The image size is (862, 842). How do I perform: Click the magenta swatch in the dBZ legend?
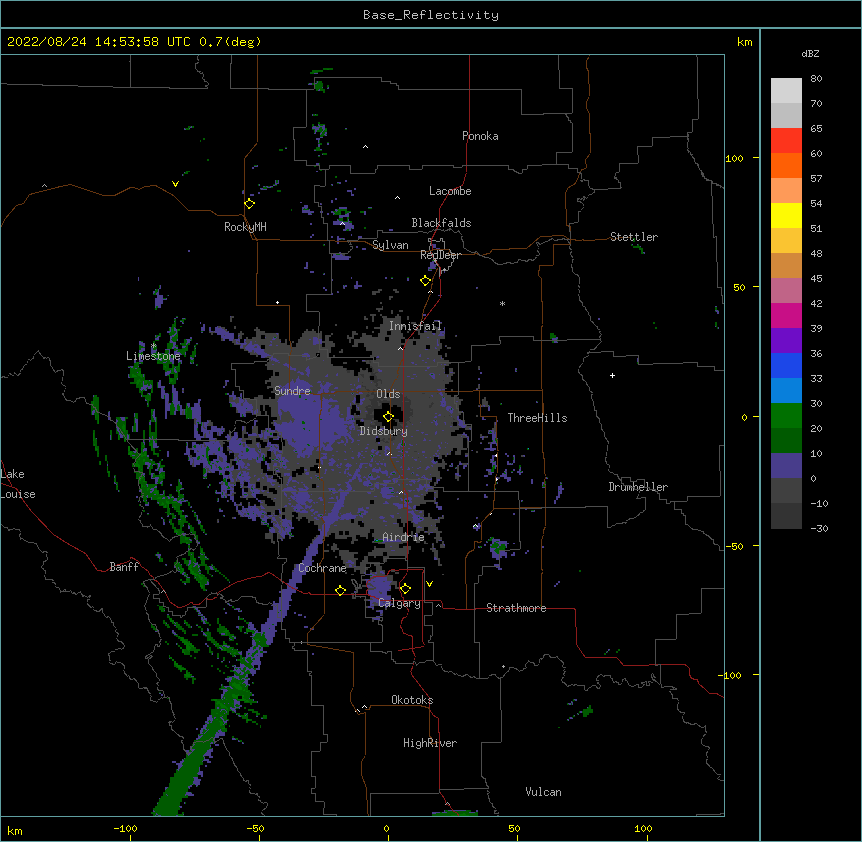(786, 316)
